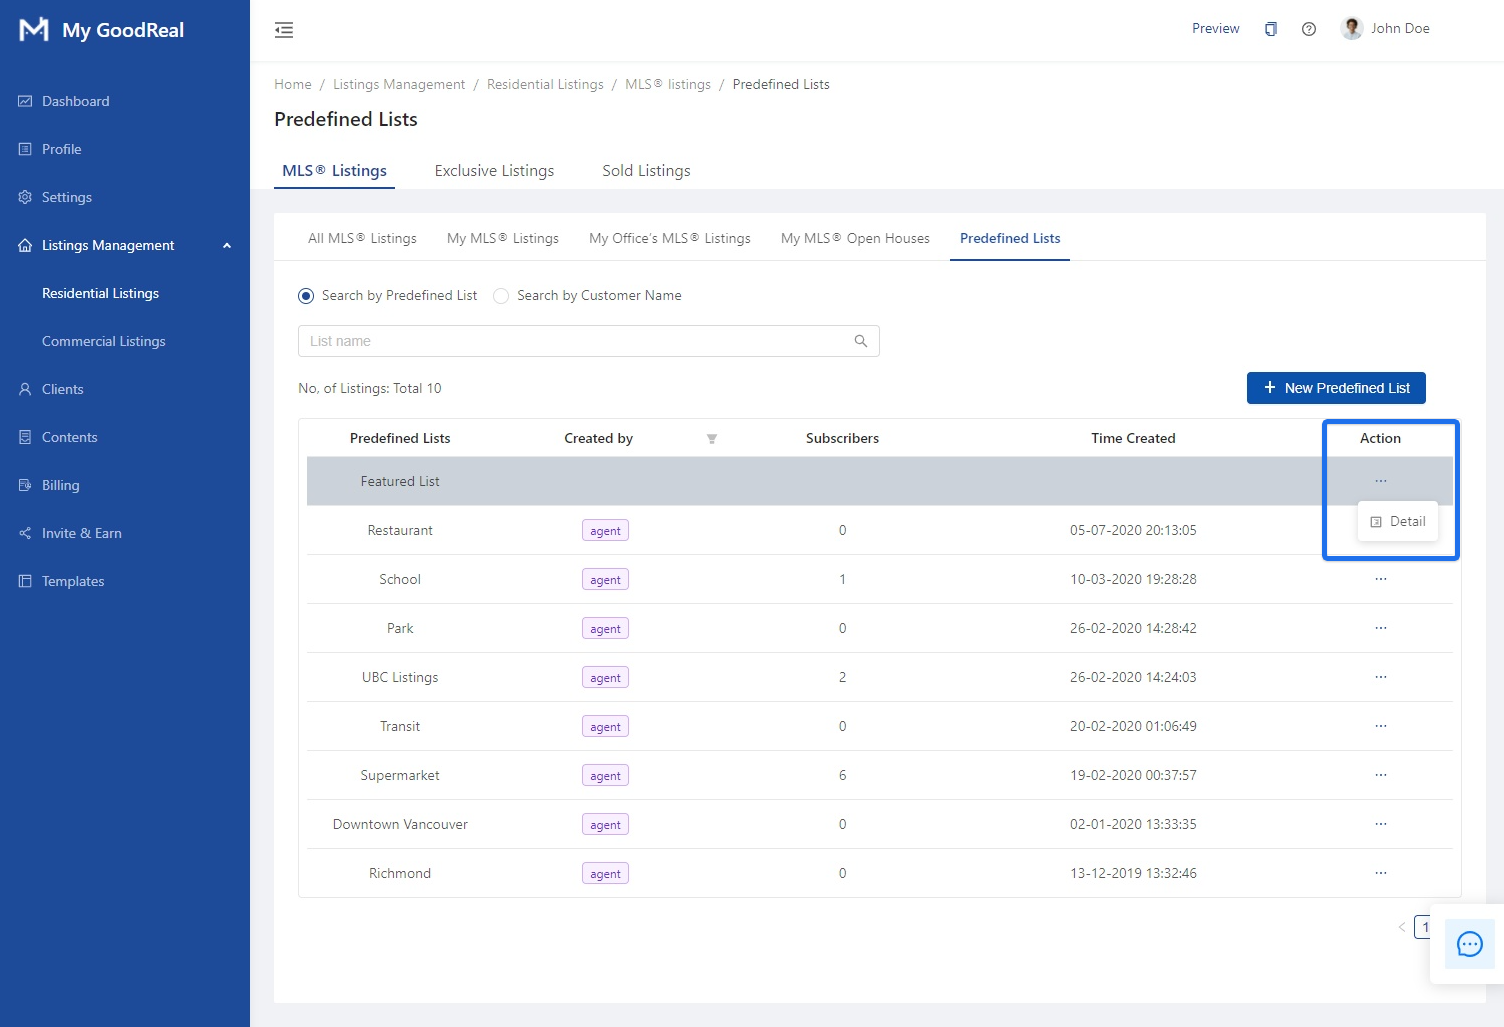Open the Dashboard from the sidebar
This screenshot has width=1504, height=1027.
pos(75,101)
